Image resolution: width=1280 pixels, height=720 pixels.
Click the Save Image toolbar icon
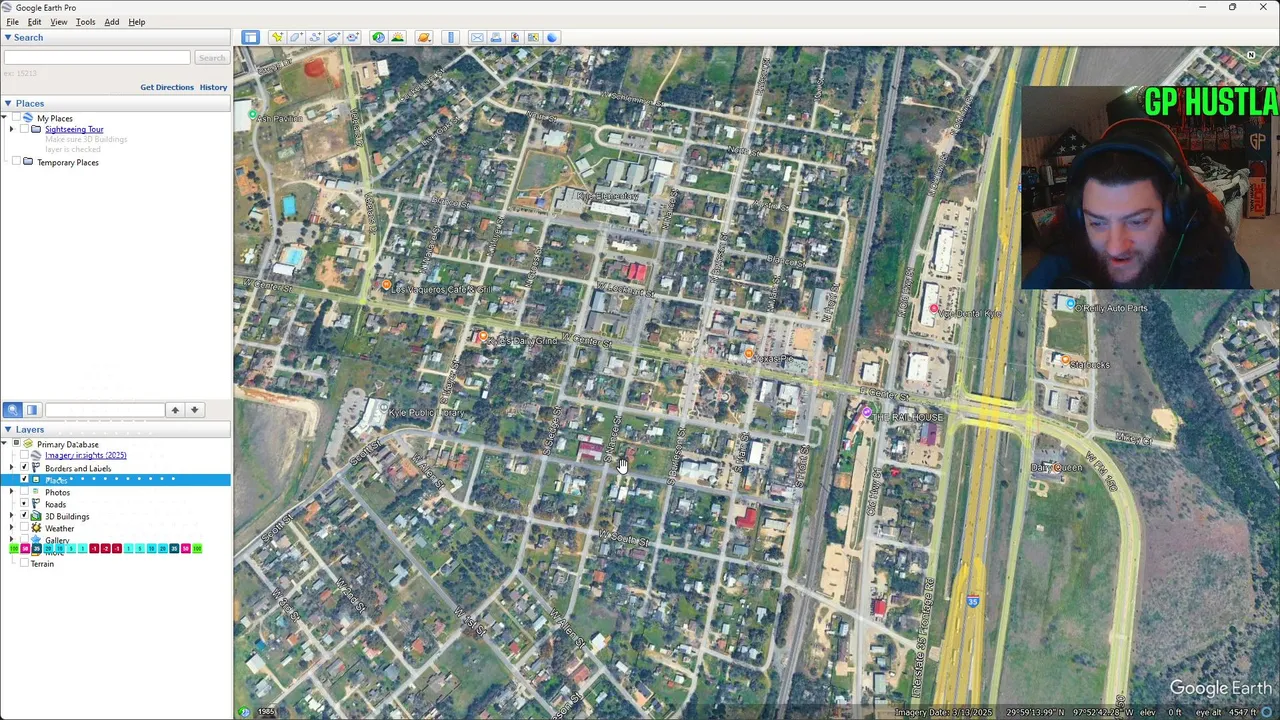[515, 37]
